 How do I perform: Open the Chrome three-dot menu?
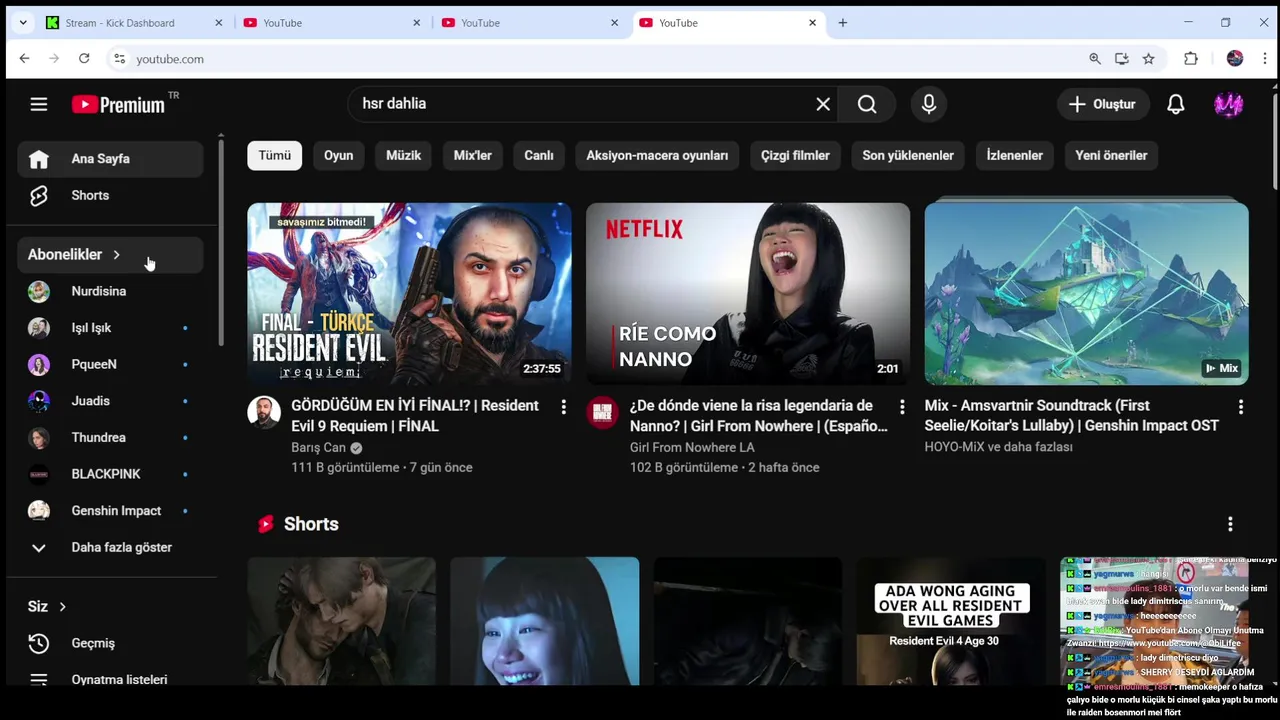tap(1265, 59)
